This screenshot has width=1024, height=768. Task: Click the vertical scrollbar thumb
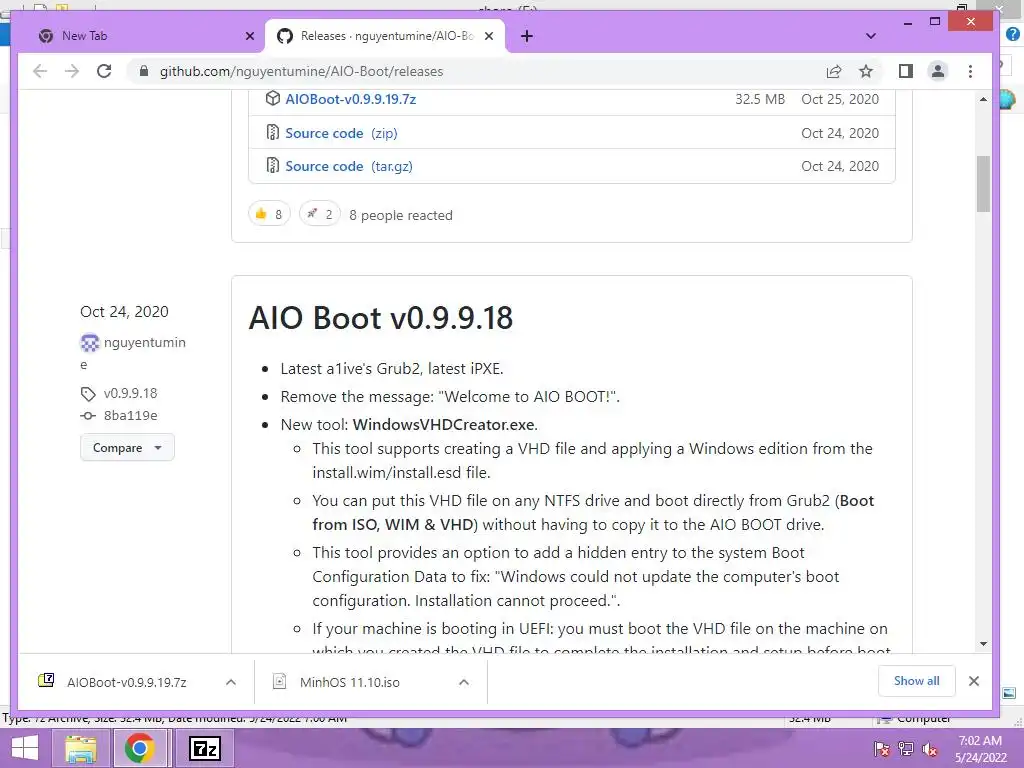[984, 184]
